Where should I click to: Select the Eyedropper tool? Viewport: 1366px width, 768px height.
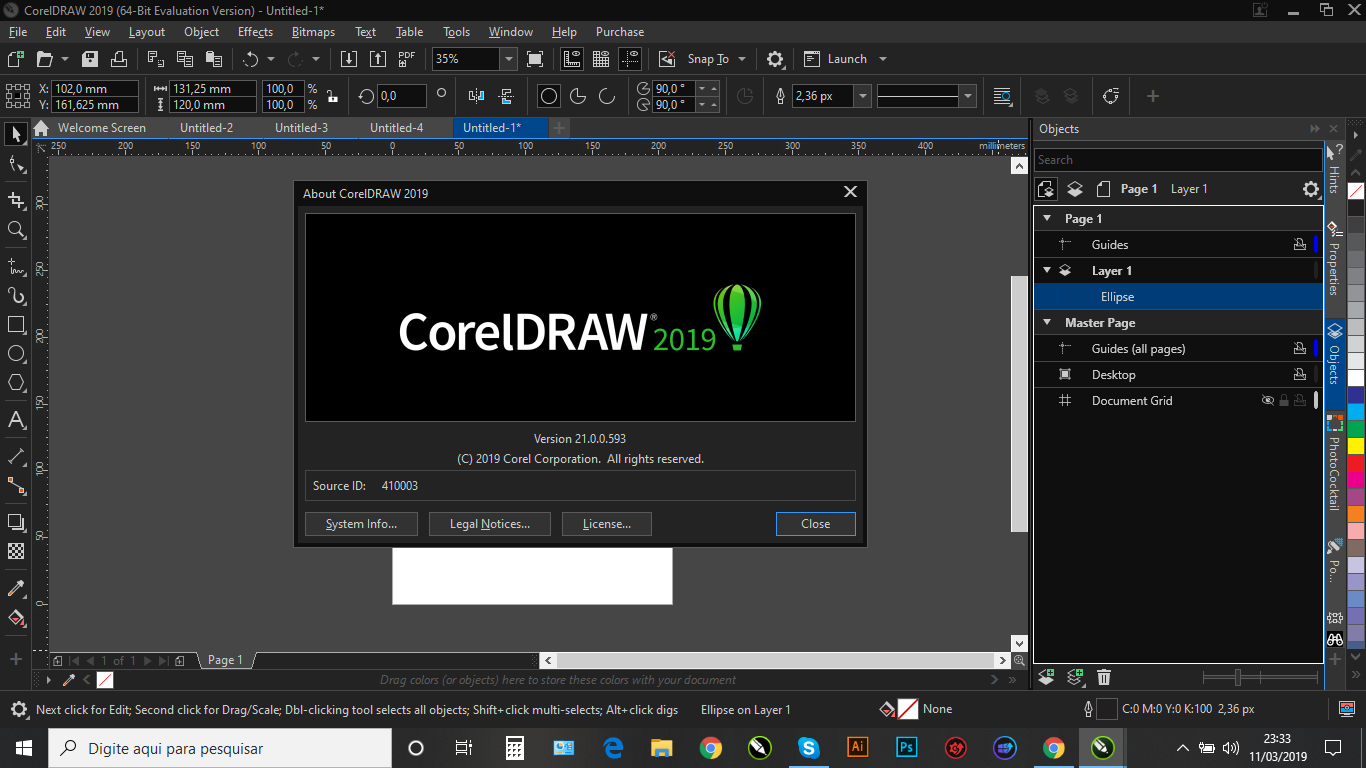(16, 588)
